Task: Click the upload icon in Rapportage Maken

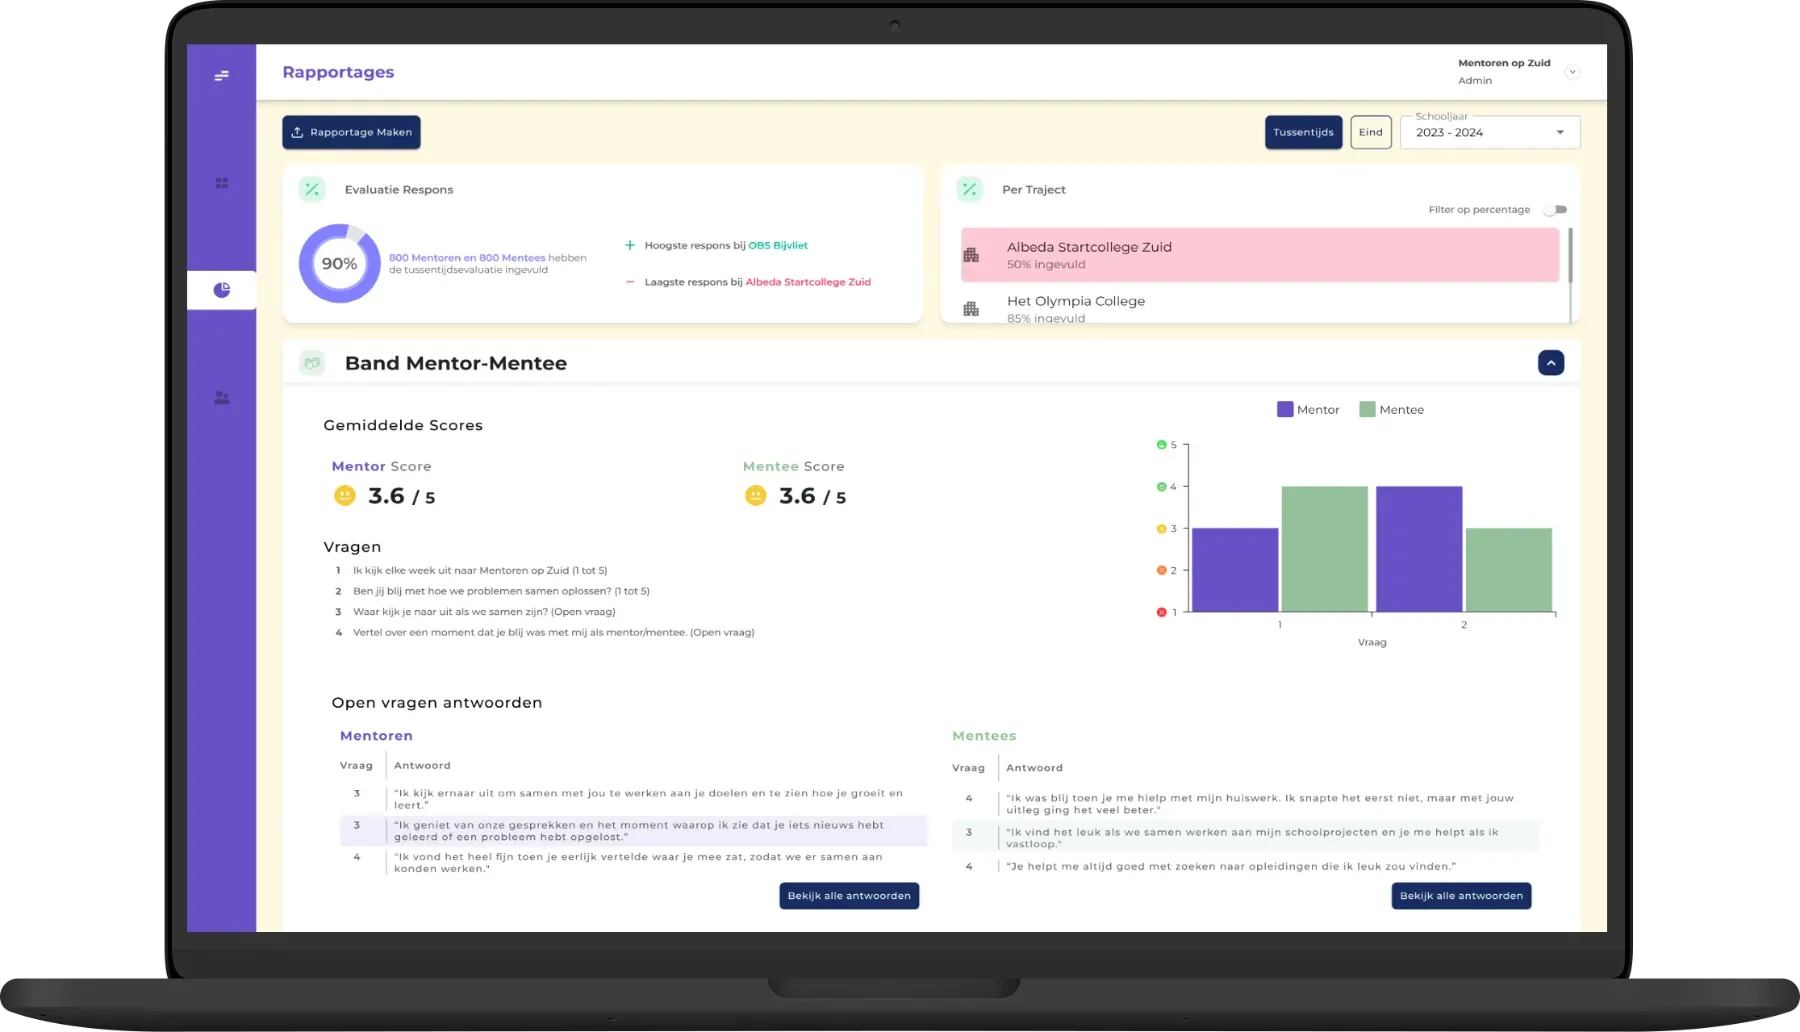Action: 297,132
